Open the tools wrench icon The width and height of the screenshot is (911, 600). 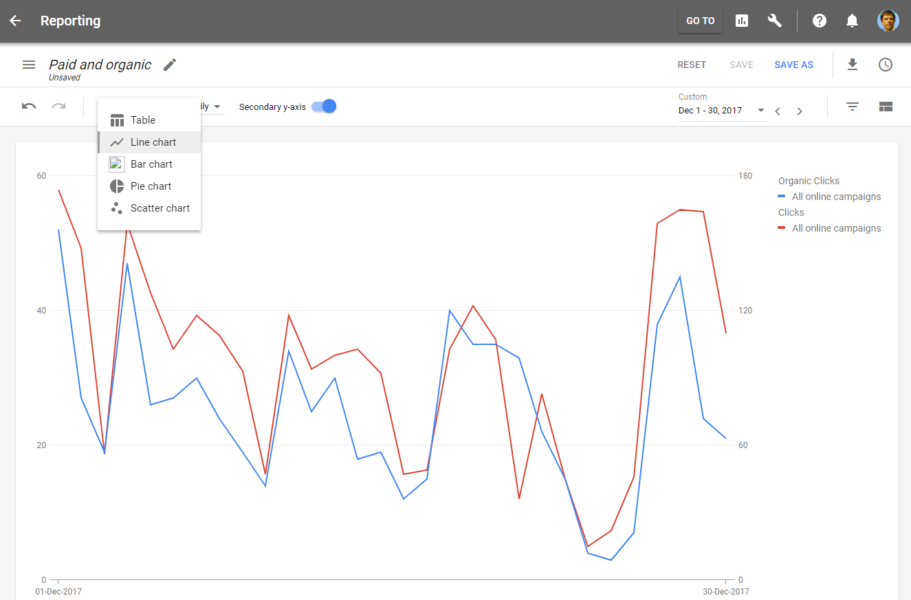pos(773,20)
